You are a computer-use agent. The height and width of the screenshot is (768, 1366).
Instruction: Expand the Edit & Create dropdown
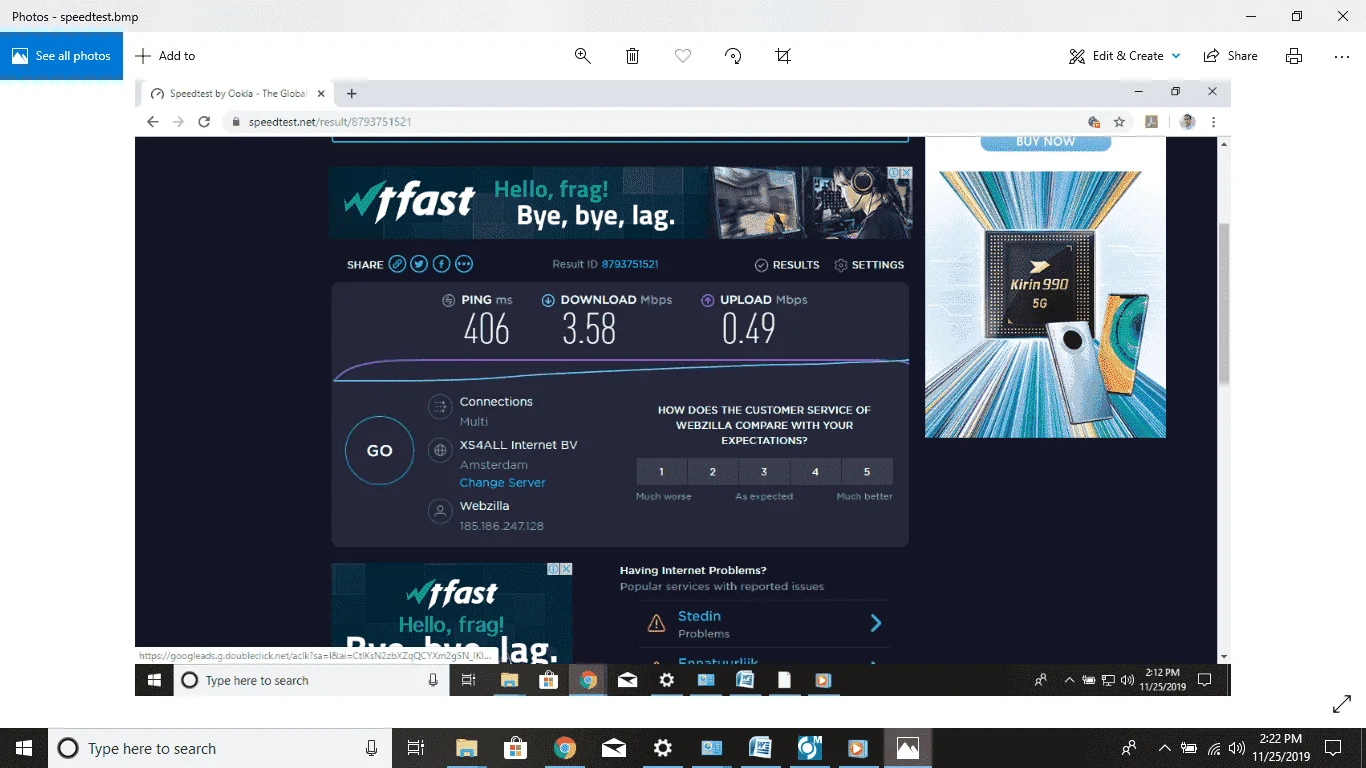click(1125, 56)
